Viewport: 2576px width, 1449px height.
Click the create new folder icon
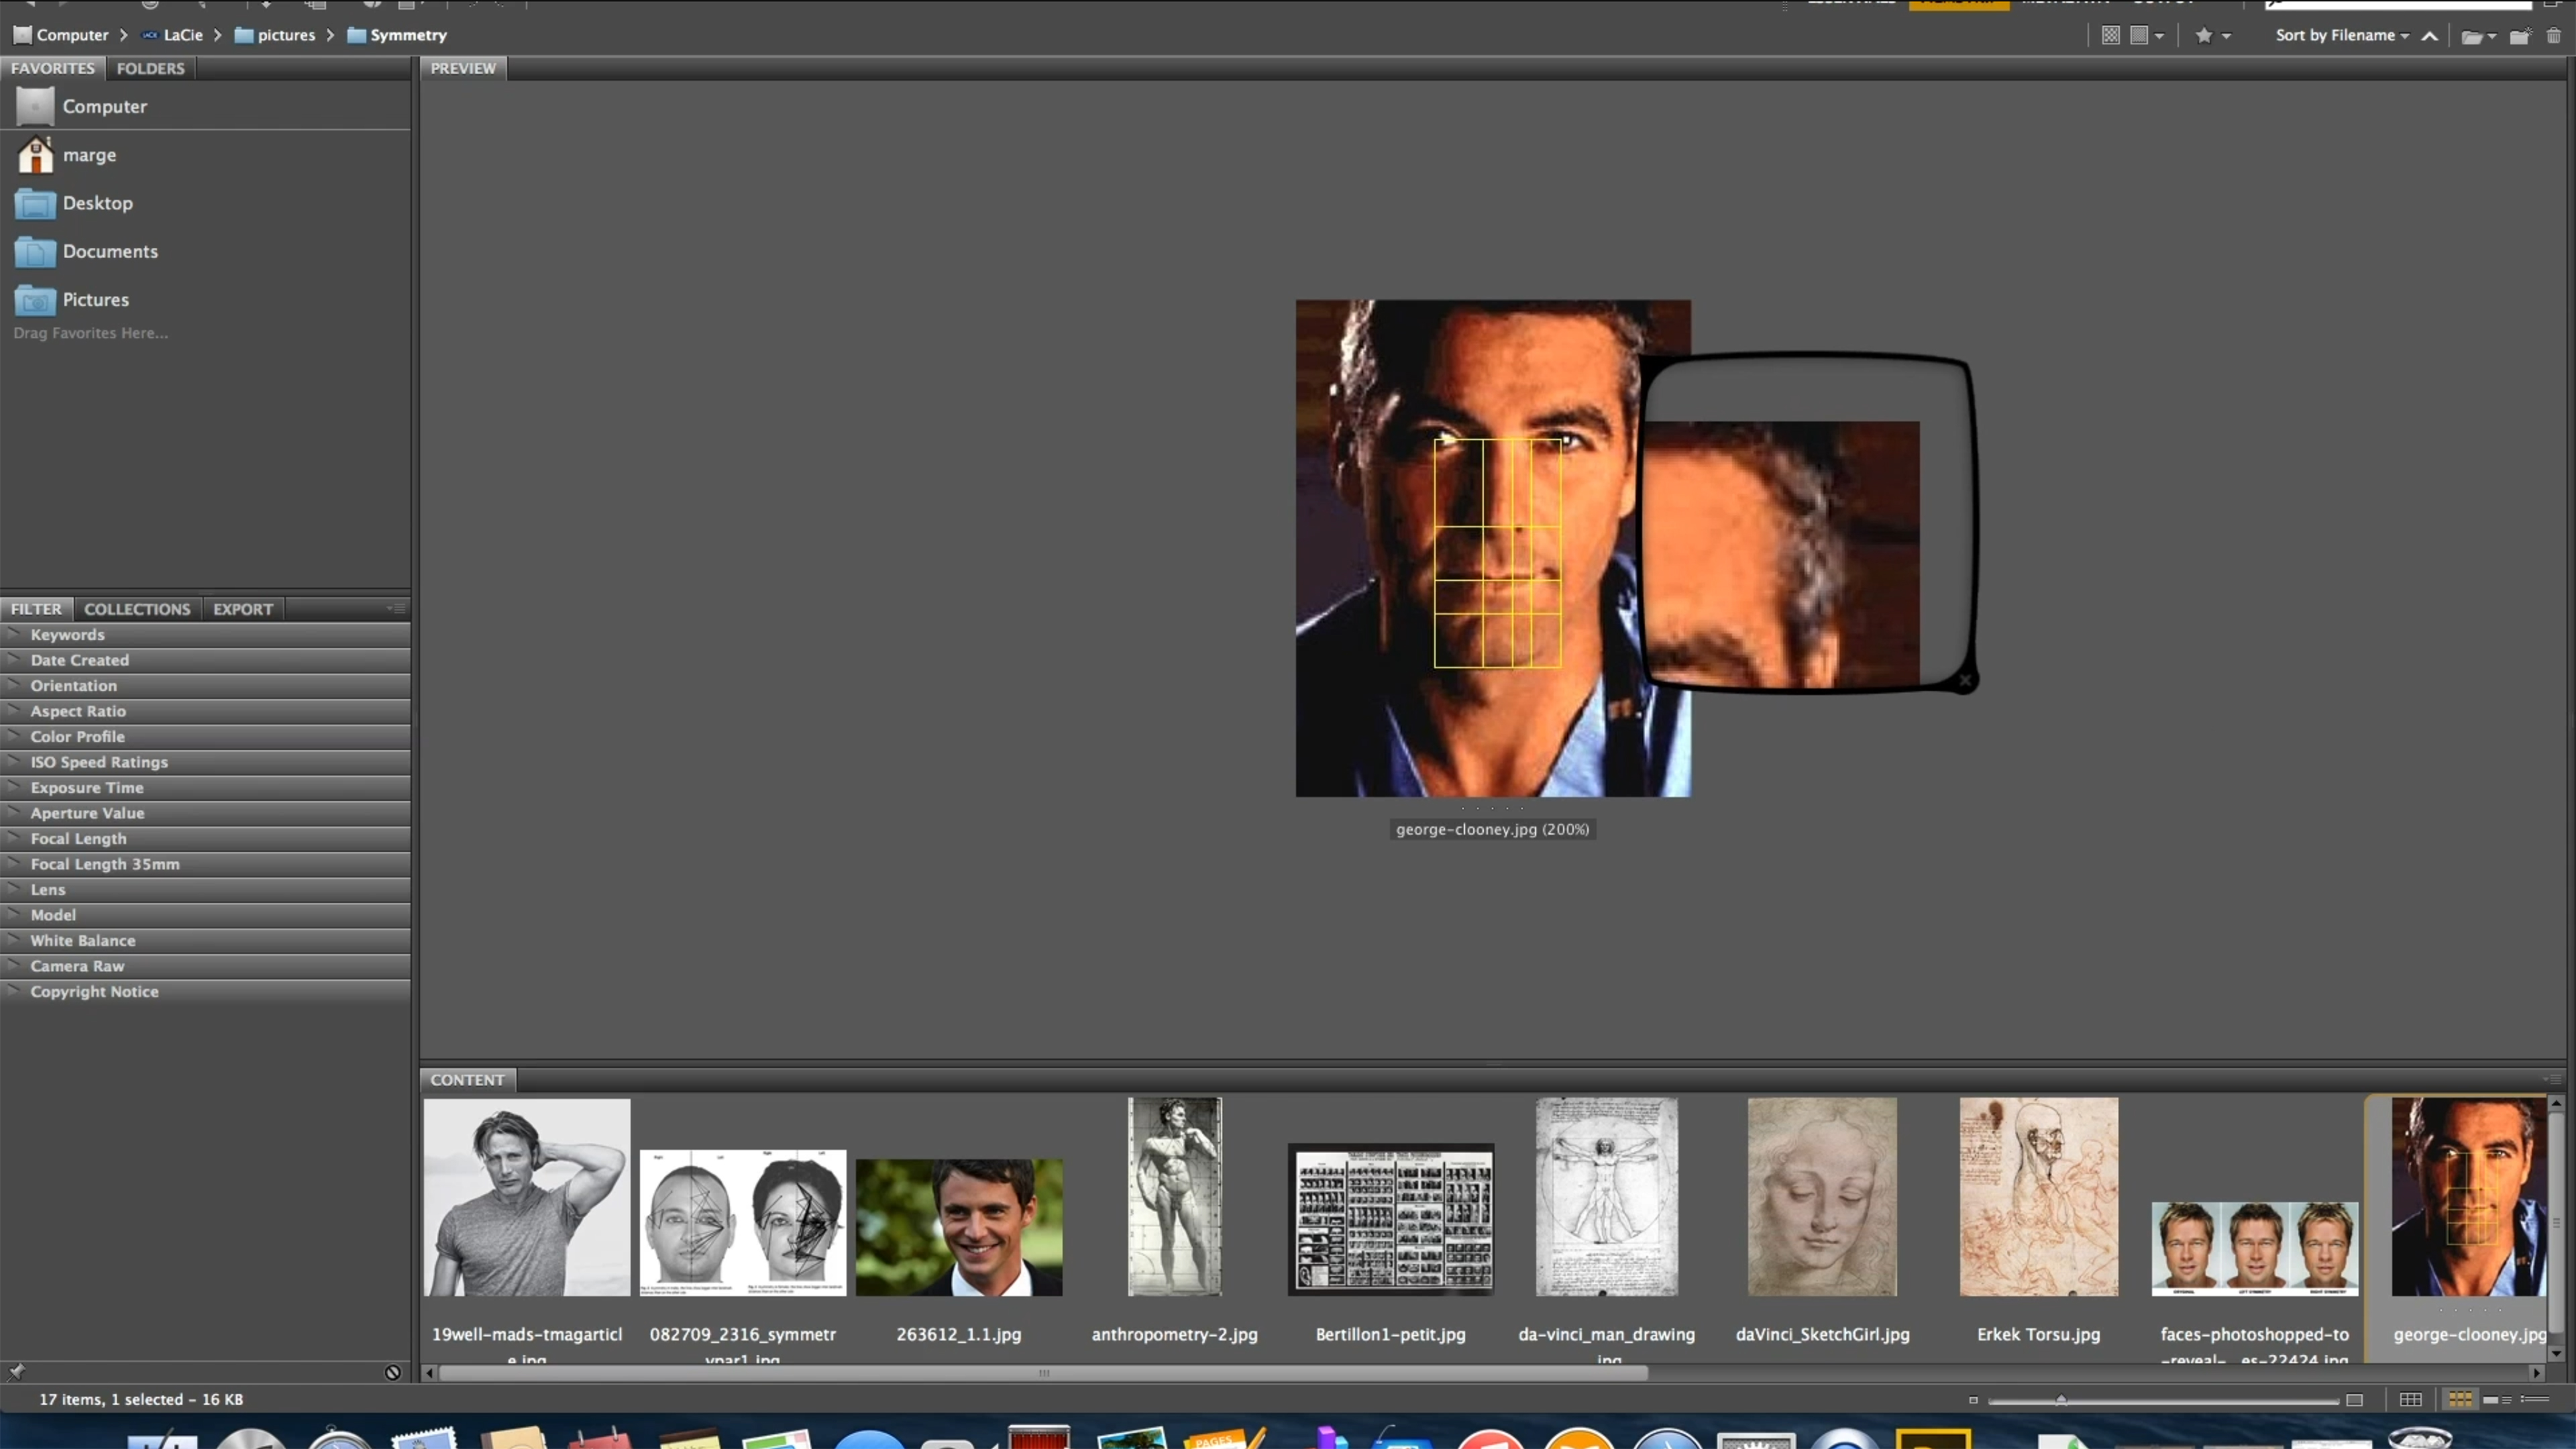point(2519,36)
